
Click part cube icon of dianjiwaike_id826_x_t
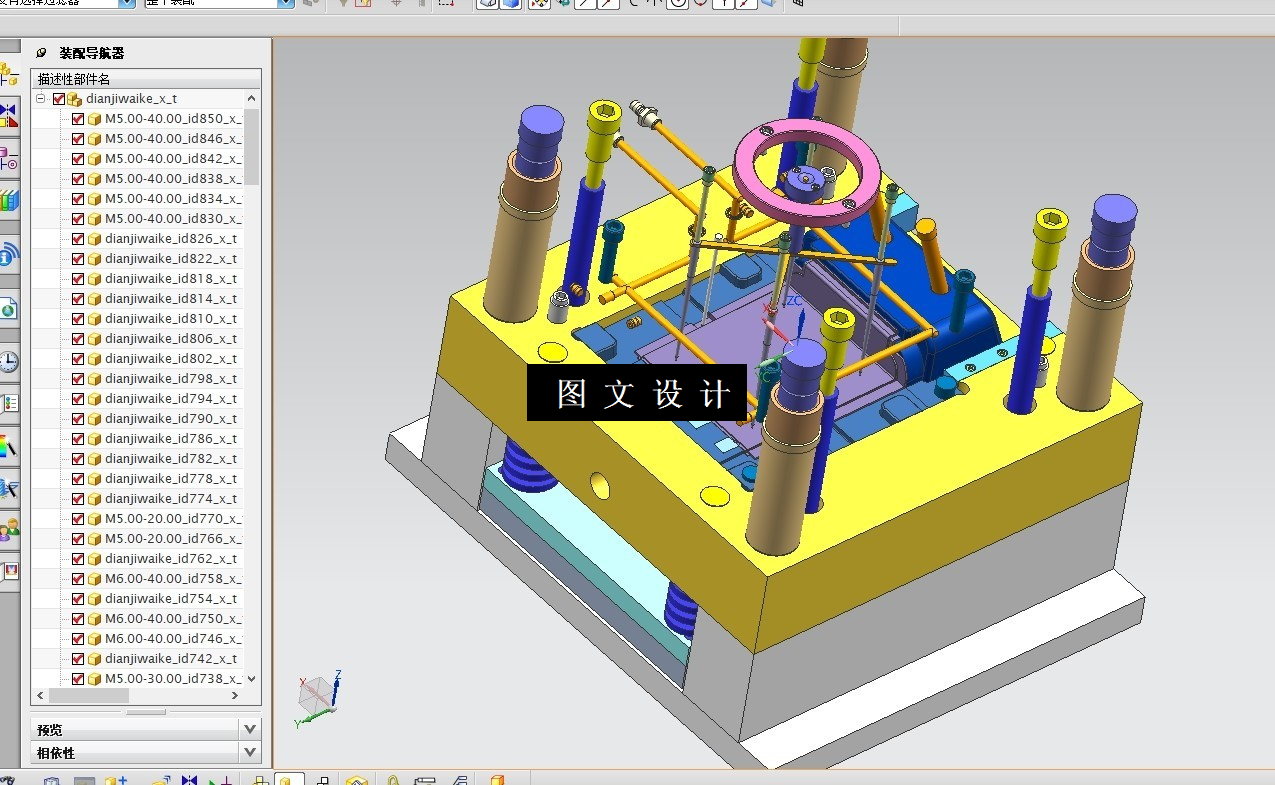(95, 239)
